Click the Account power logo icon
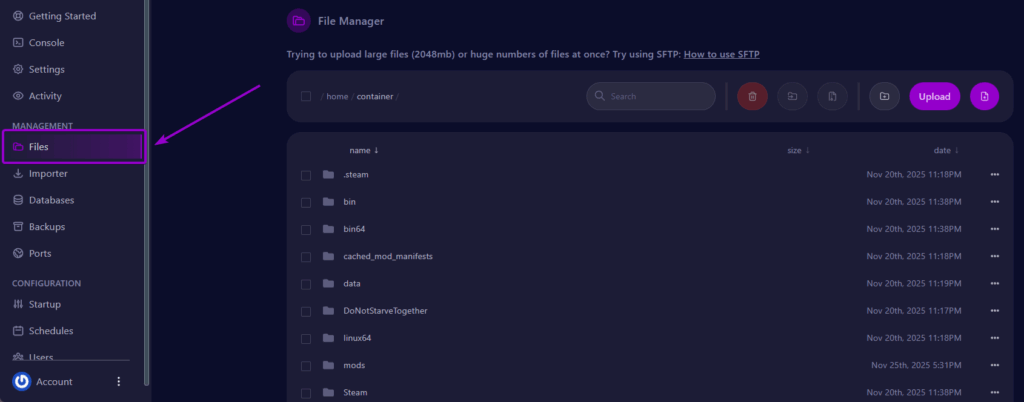Image resolution: width=1024 pixels, height=402 pixels. (x=22, y=382)
